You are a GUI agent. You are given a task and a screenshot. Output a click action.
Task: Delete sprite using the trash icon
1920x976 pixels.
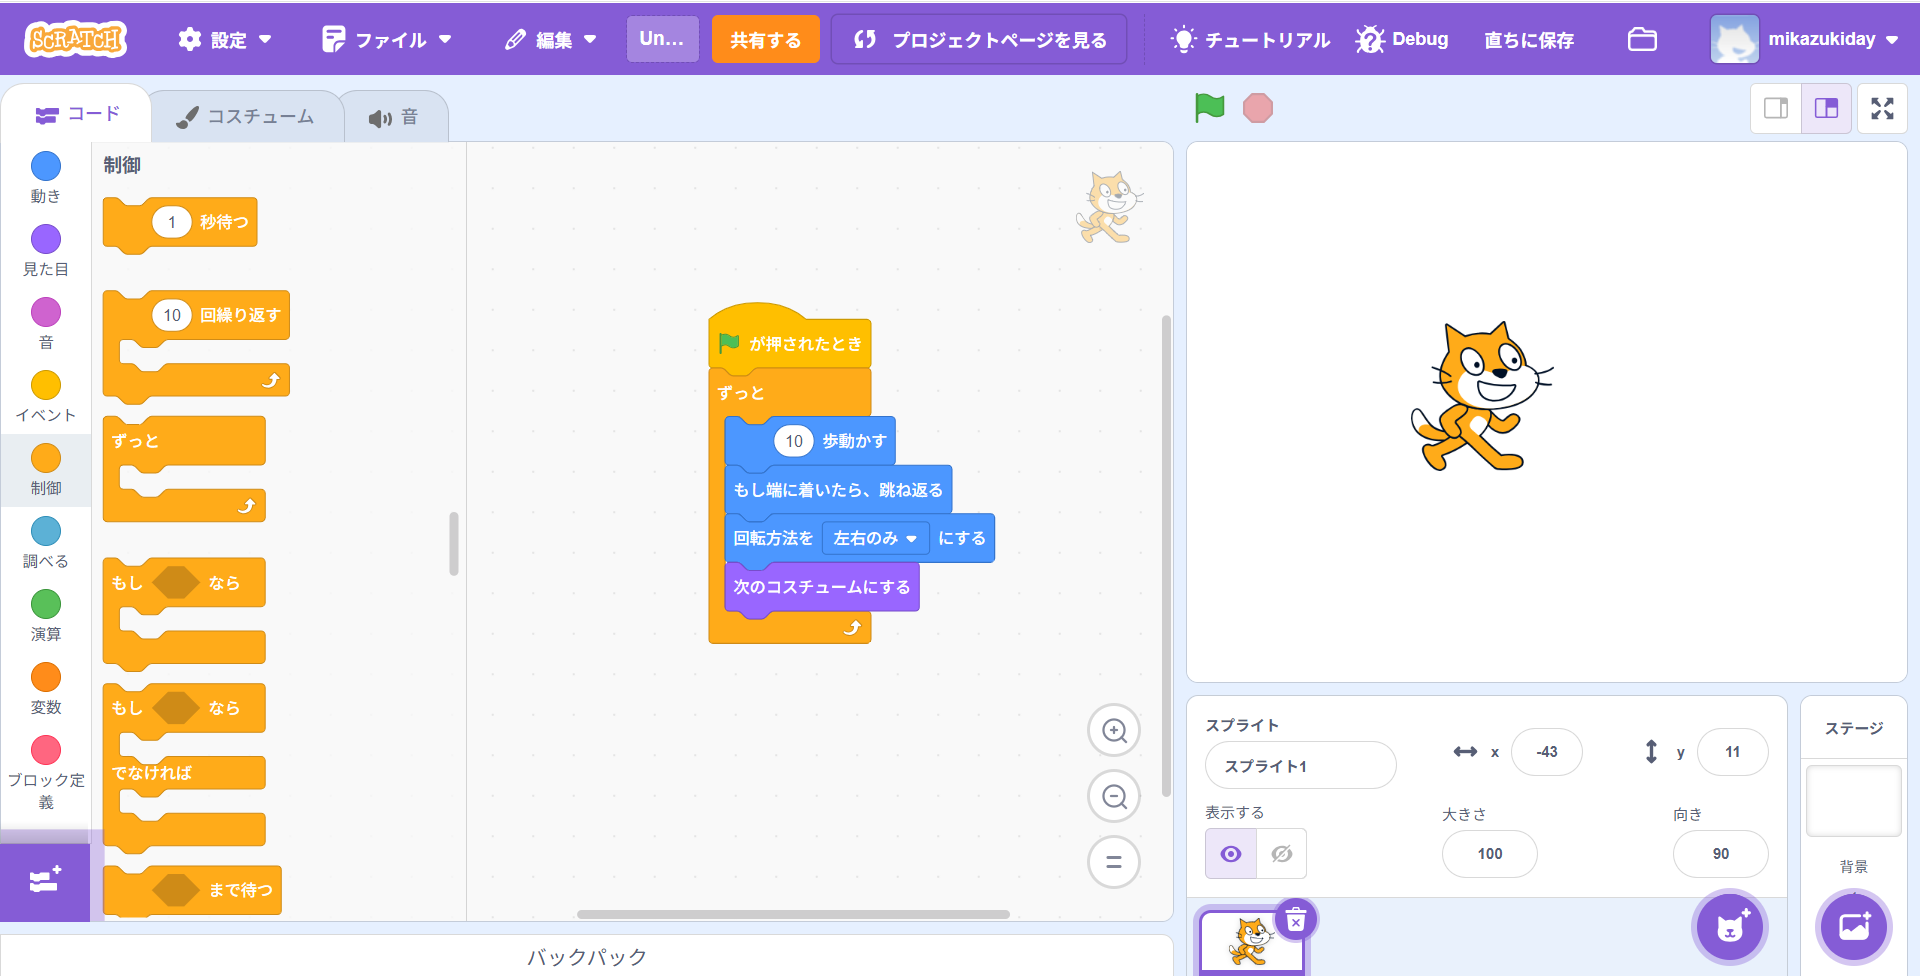(1295, 920)
